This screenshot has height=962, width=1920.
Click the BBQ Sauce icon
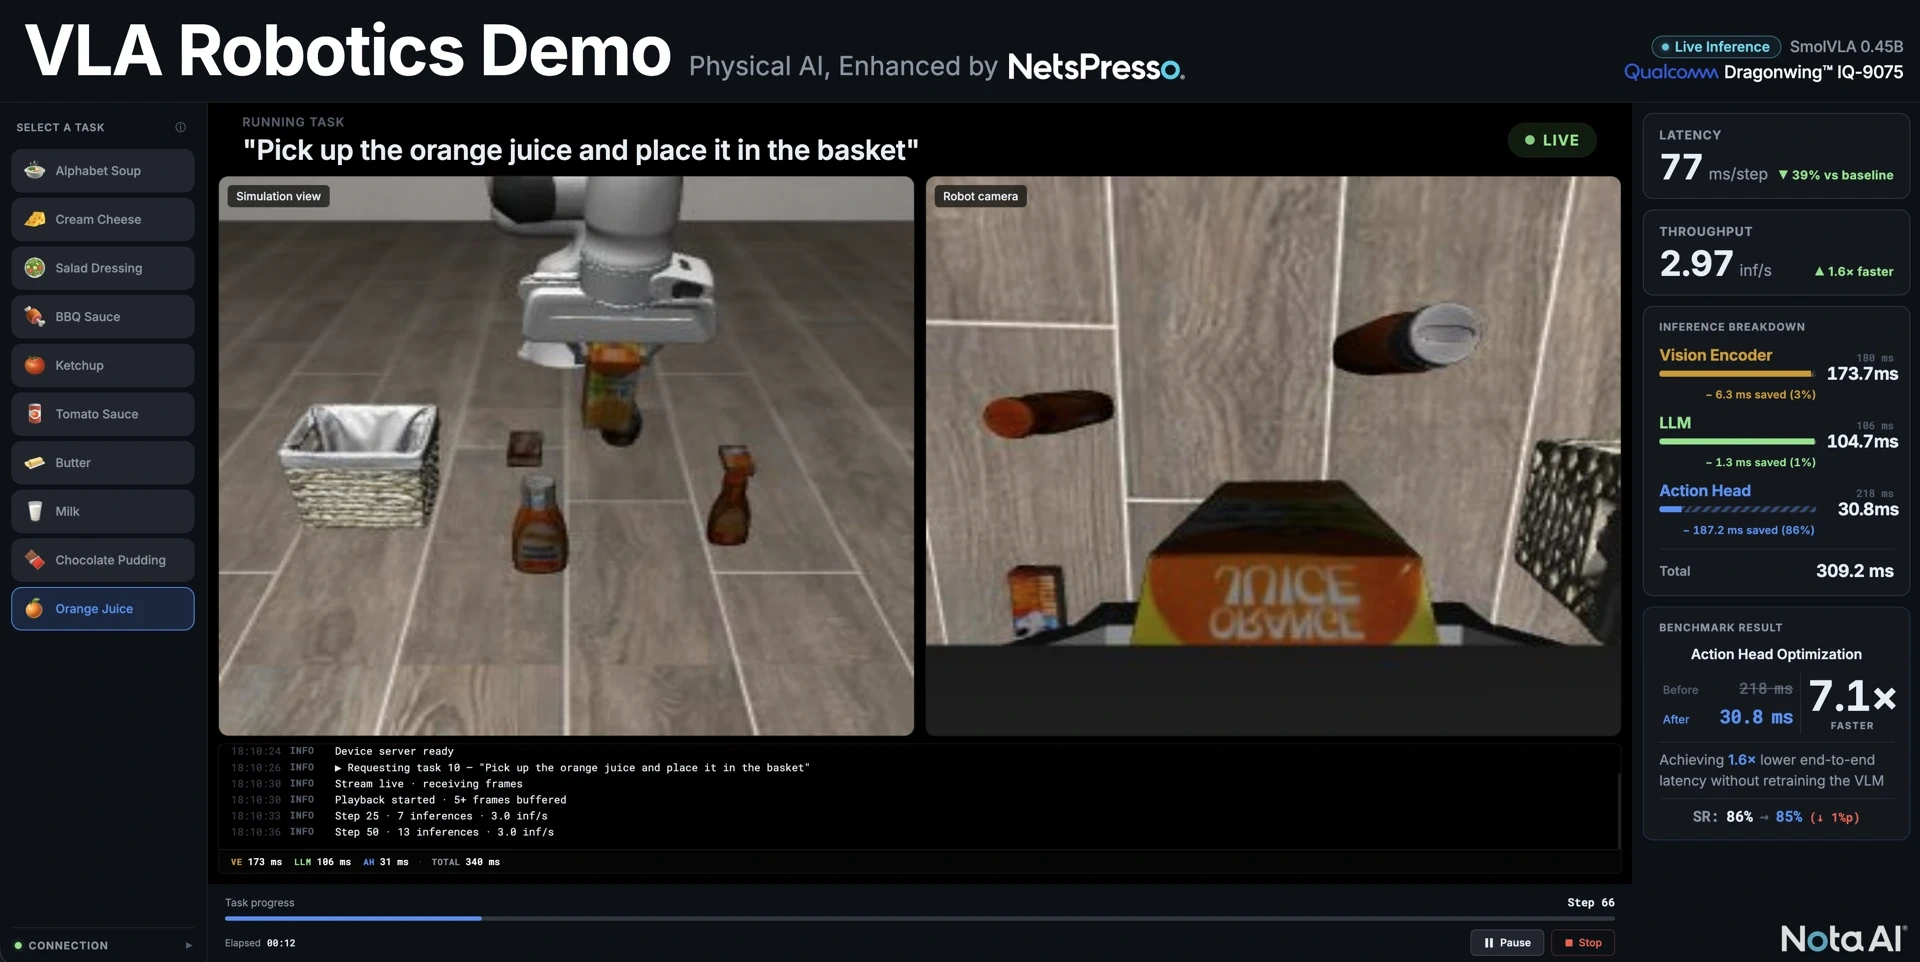click(x=35, y=316)
